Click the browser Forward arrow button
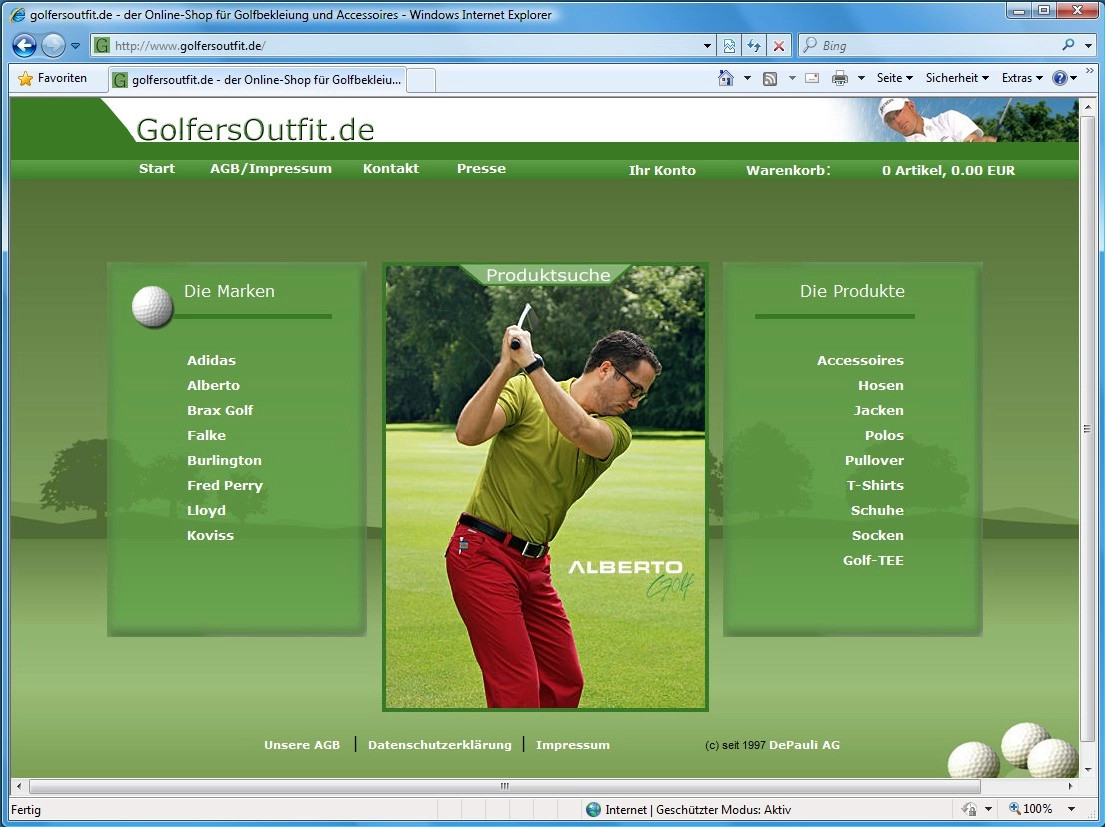 (53, 46)
